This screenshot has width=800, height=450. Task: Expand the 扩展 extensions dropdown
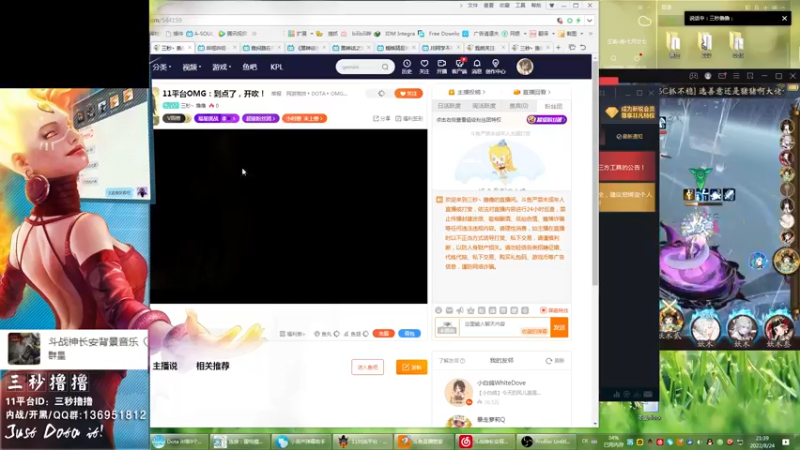(x=312, y=34)
